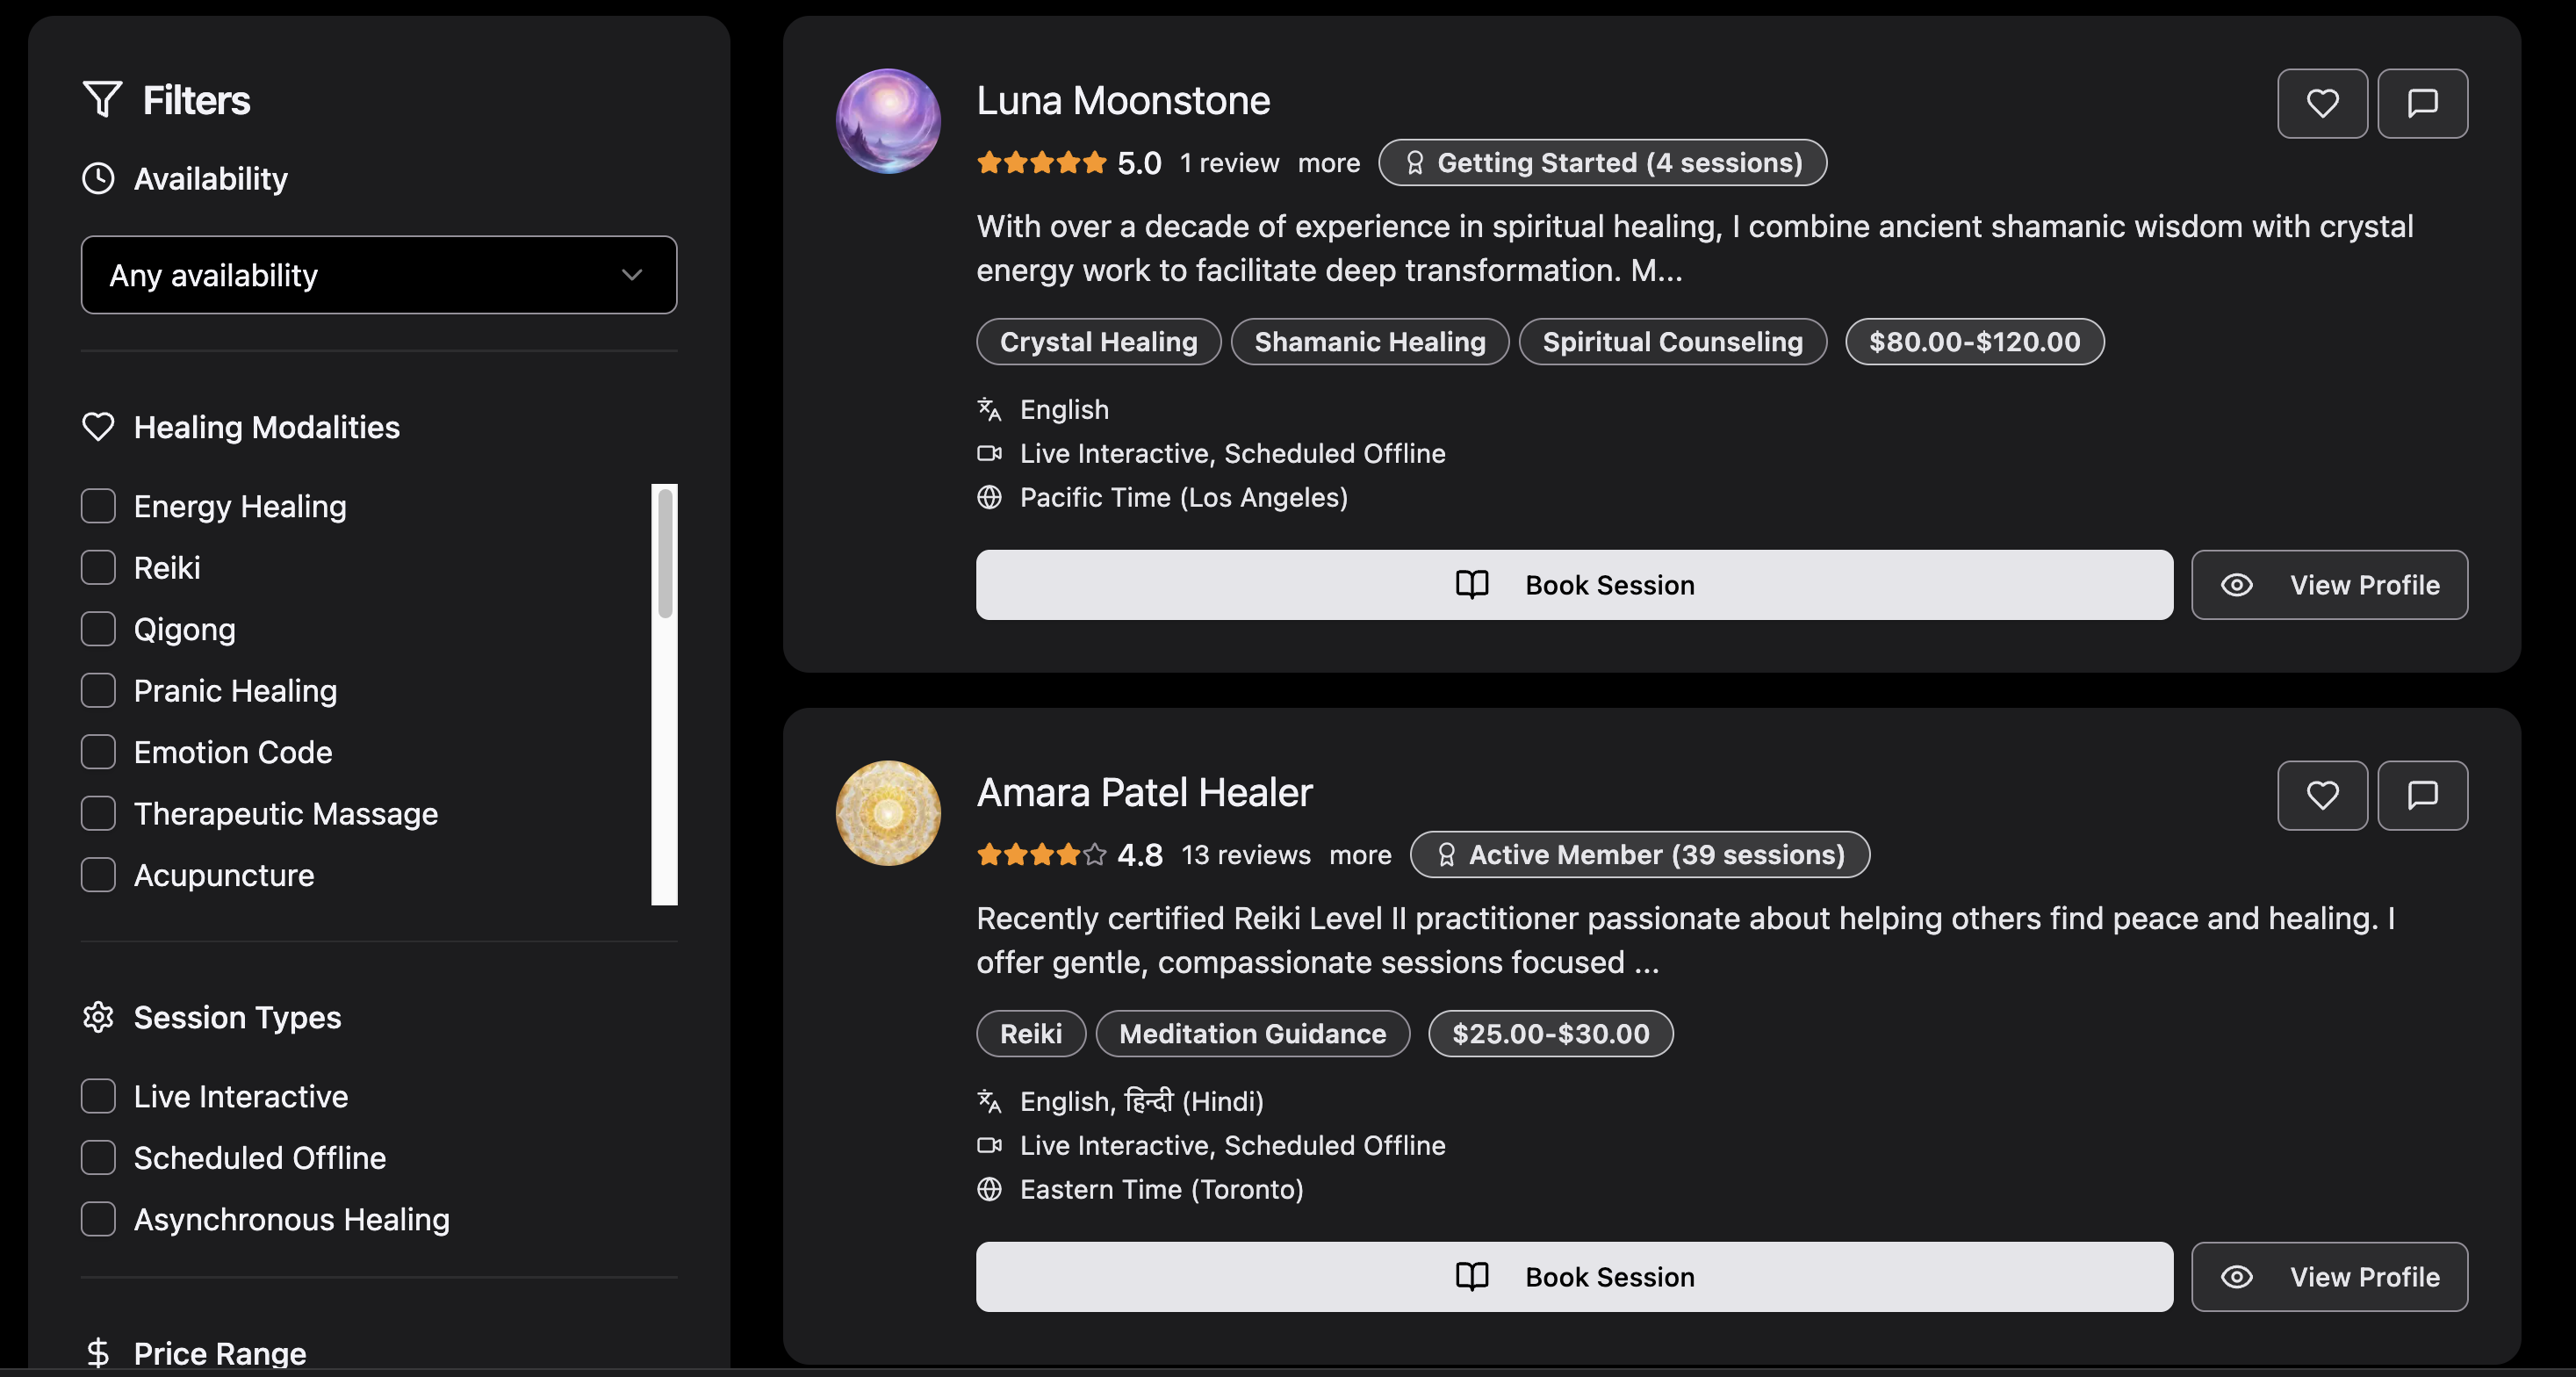Open the Any availability dropdown
This screenshot has width=2576, height=1377.
(378, 275)
